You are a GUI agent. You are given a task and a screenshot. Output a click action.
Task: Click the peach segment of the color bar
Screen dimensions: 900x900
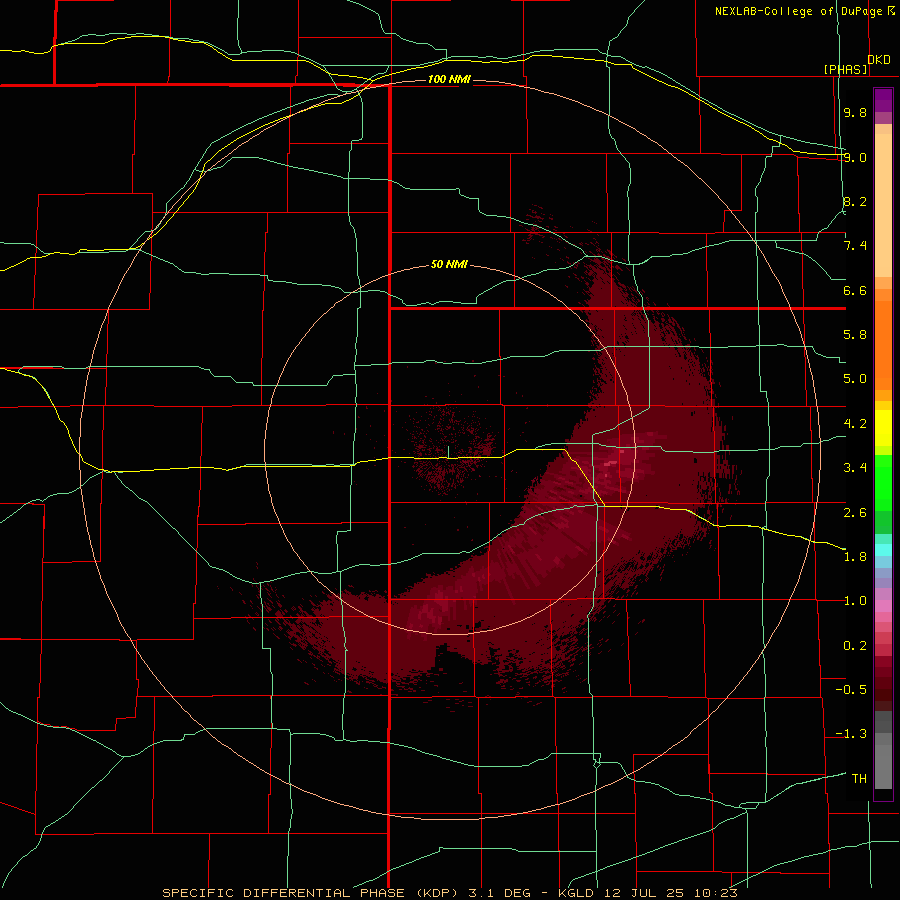883,201
